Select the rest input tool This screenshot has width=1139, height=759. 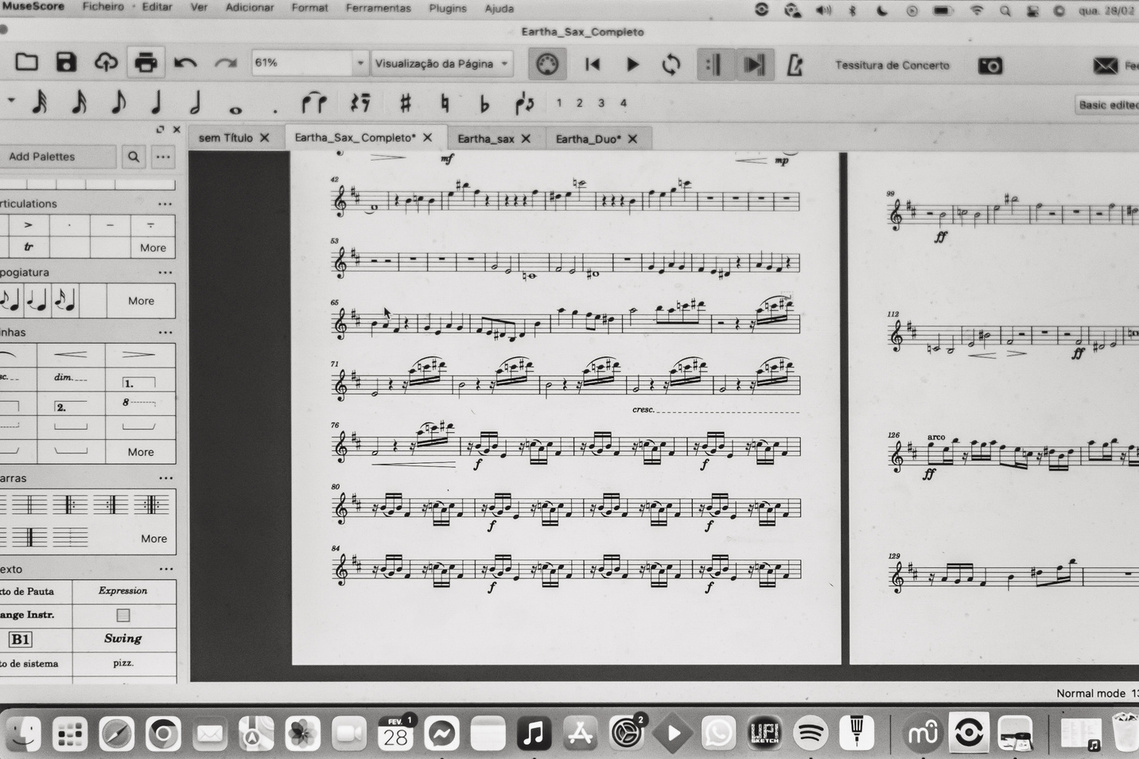pos(360,104)
